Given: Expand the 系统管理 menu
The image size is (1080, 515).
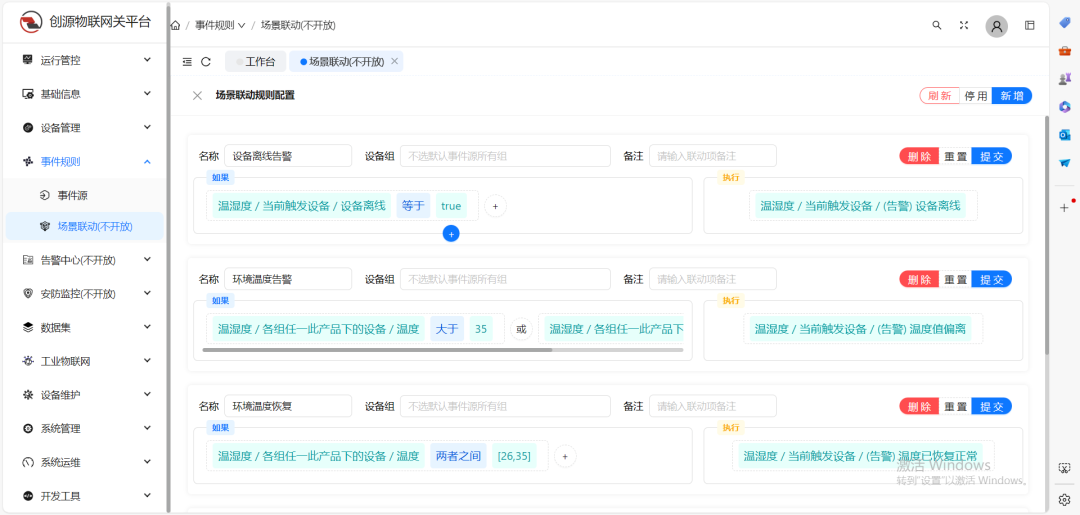Looking at the screenshot, I should pos(85,428).
